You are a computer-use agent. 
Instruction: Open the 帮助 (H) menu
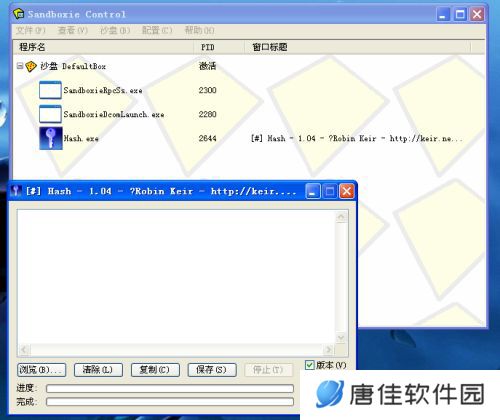[x=199, y=30]
